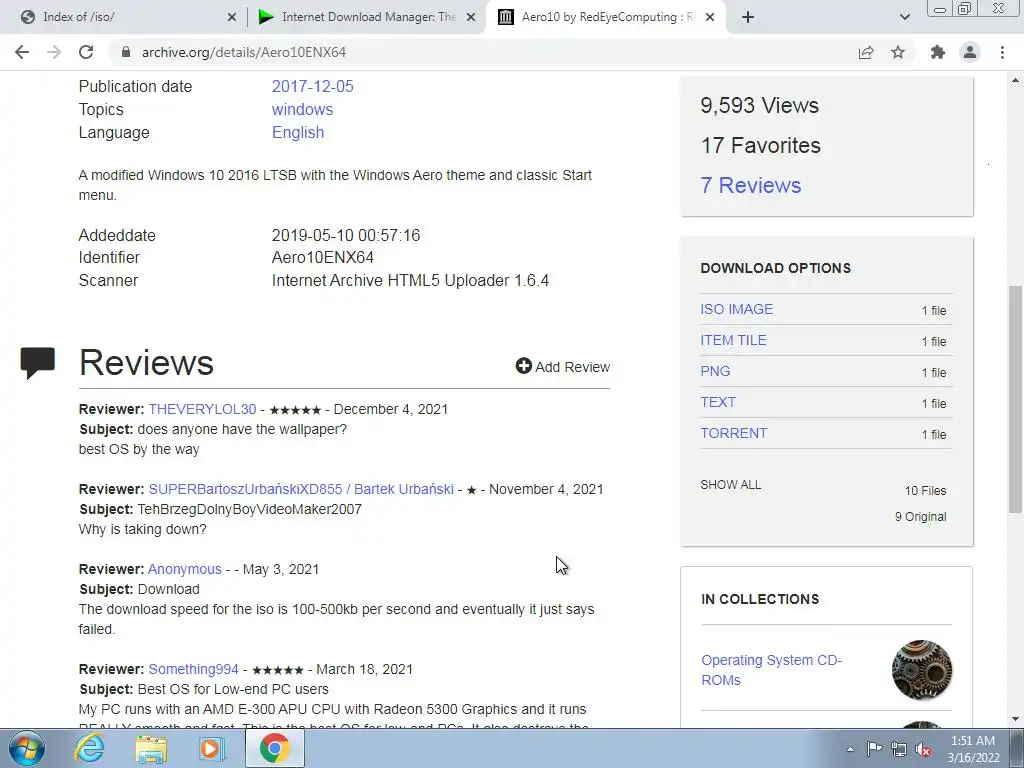Image resolution: width=1024 pixels, height=768 pixels.
Task: Open the 2017-12-05 publication date link
Action: pyautogui.click(x=312, y=86)
